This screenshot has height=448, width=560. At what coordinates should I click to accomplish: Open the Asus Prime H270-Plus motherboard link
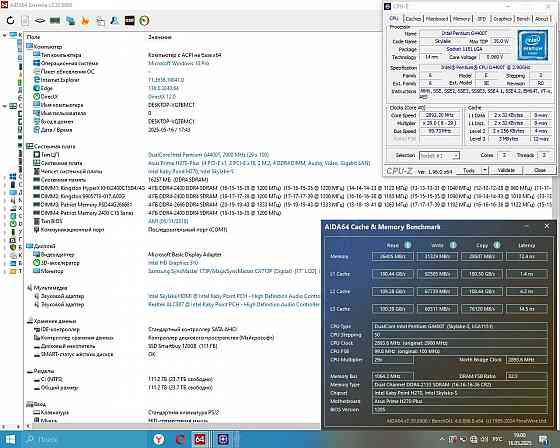[x=259, y=163]
